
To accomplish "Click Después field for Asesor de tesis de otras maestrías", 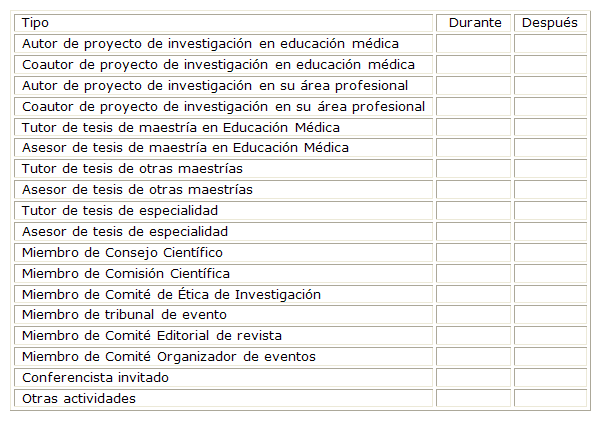I will (550, 189).
